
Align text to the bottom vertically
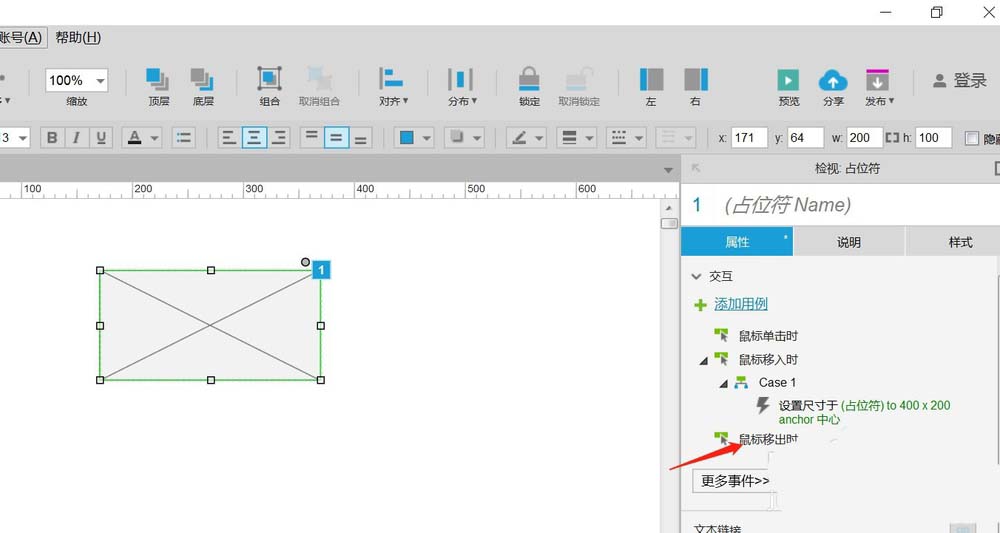361,137
